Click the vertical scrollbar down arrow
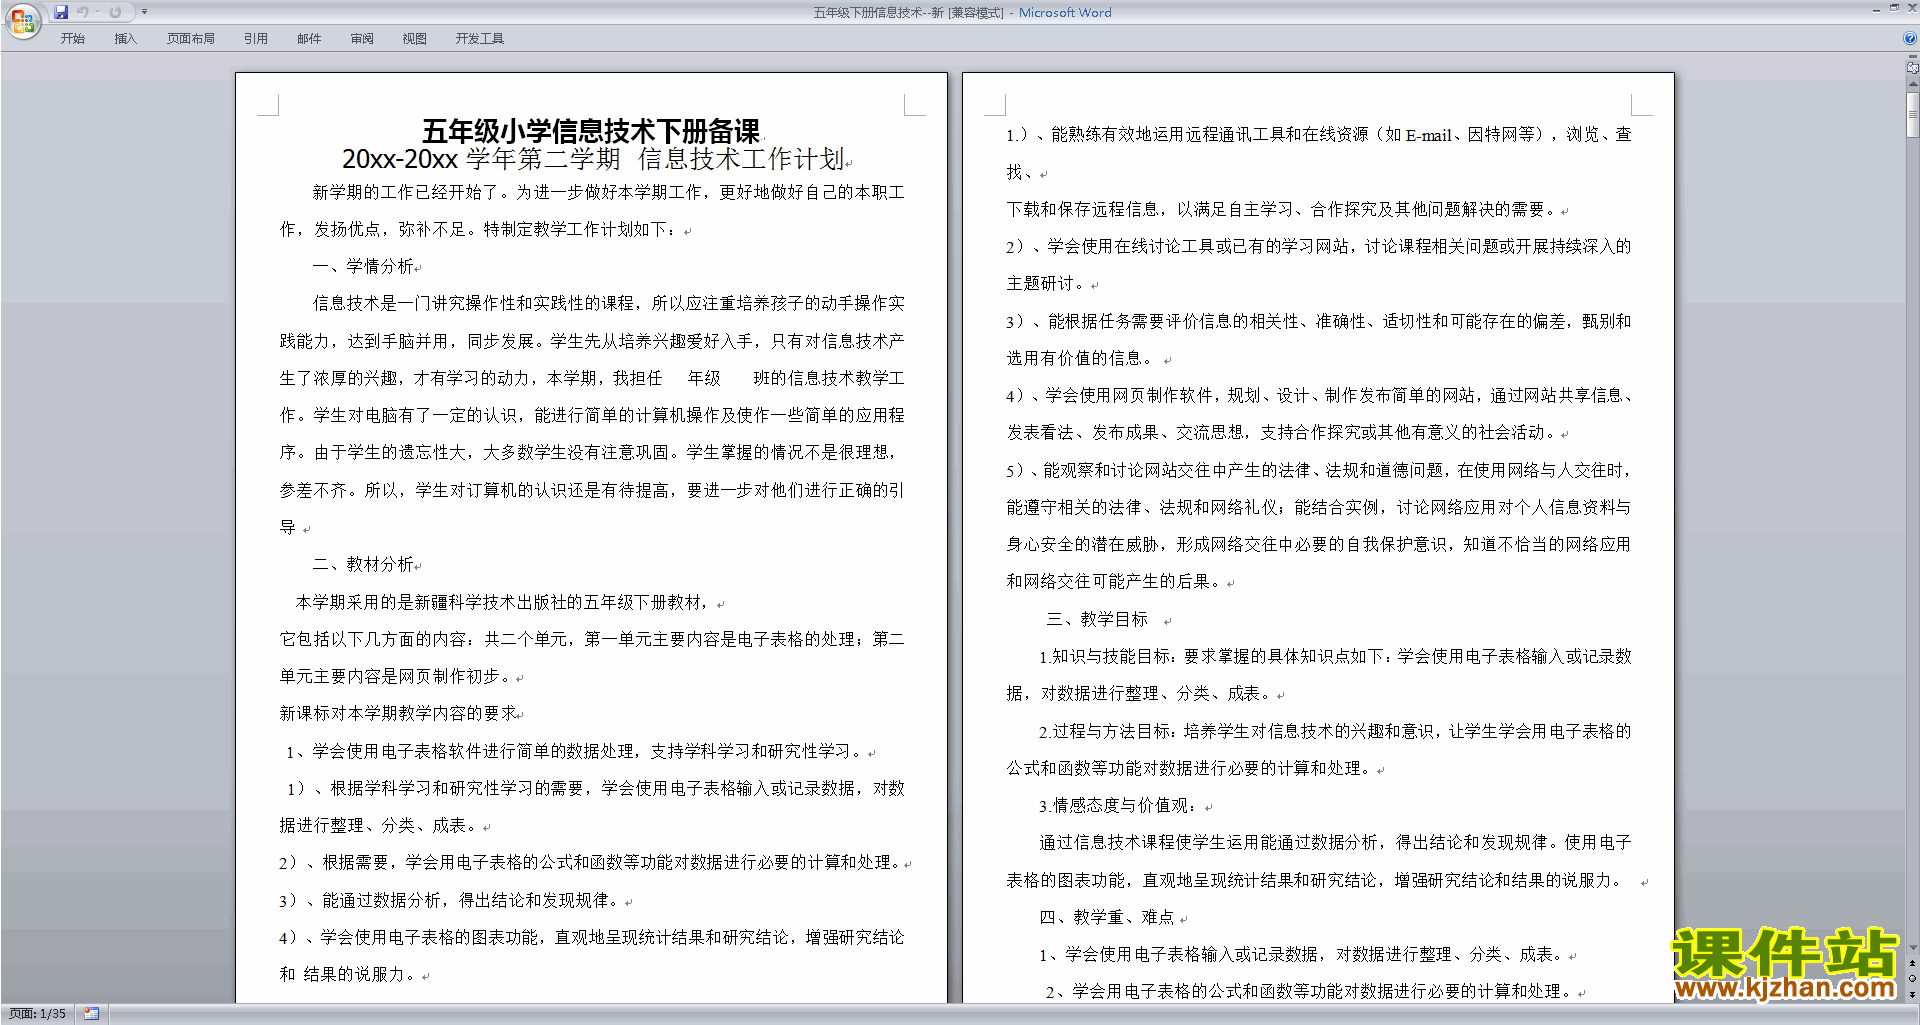This screenshot has width=1920, height=1025. point(1912,948)
